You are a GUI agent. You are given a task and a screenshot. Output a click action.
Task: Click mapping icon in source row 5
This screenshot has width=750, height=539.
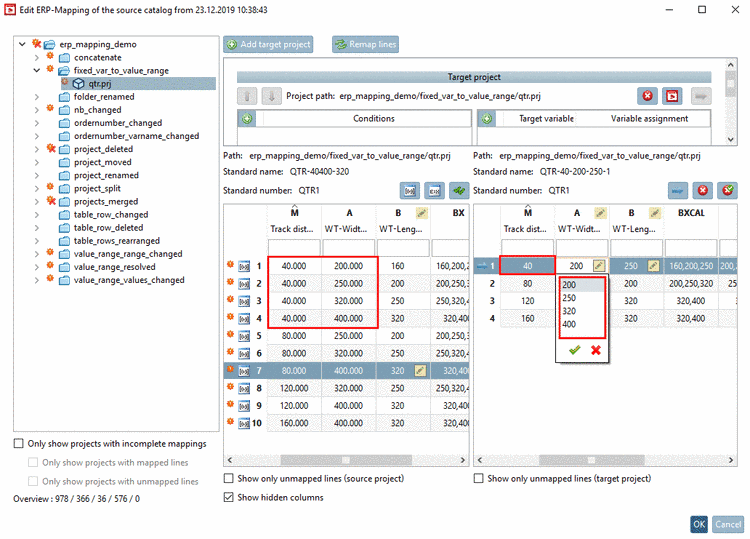[244, 336]
